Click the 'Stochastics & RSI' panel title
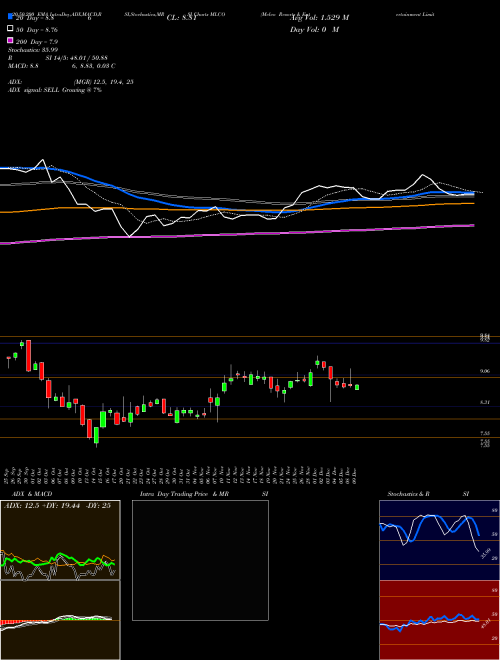 (x=428, y=494)
